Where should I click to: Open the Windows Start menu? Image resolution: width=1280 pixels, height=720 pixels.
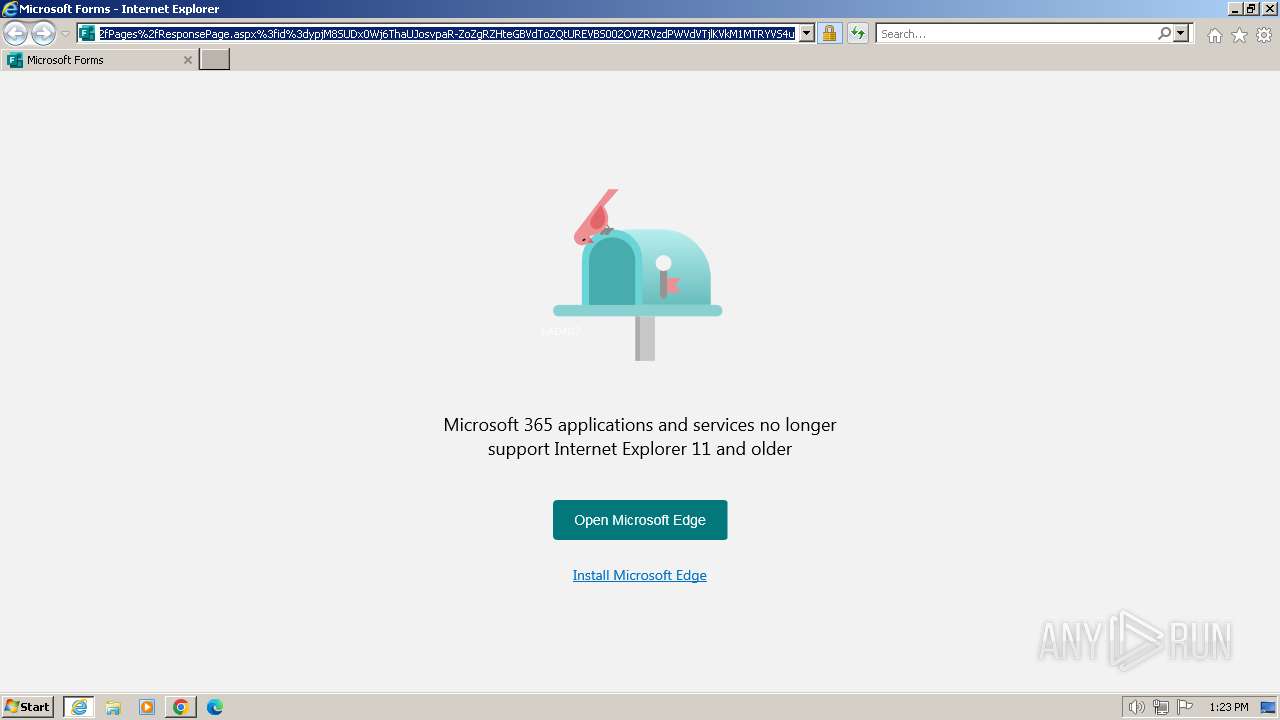point(28,707)
